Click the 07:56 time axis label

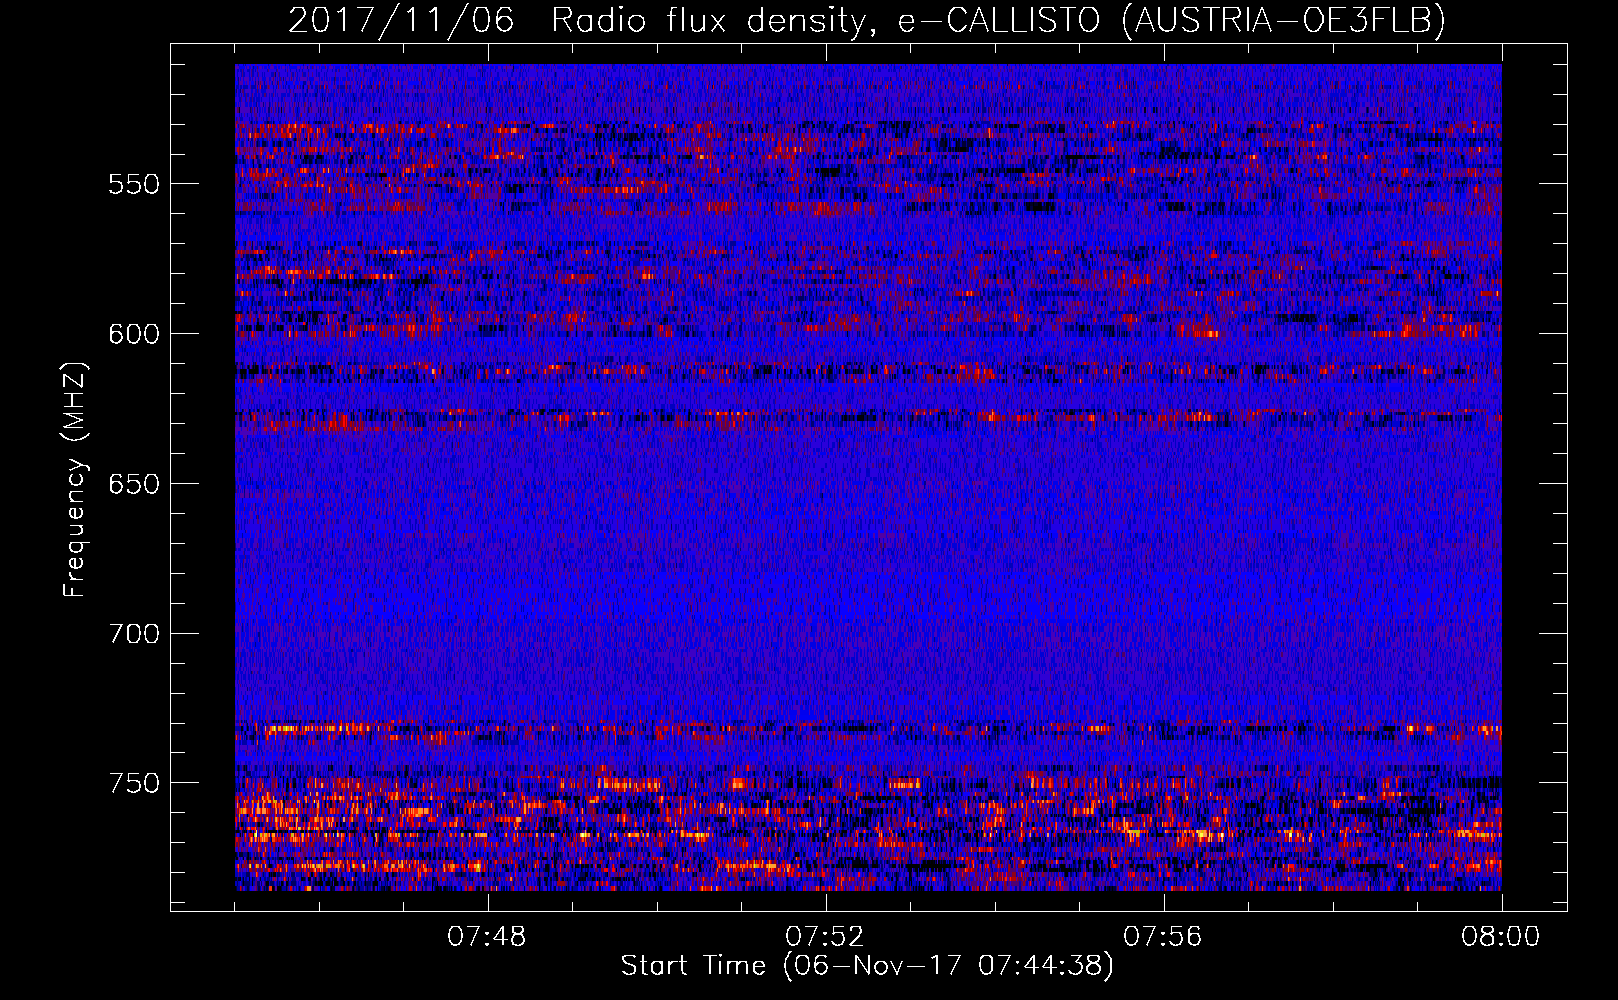tap(1163, 937)
